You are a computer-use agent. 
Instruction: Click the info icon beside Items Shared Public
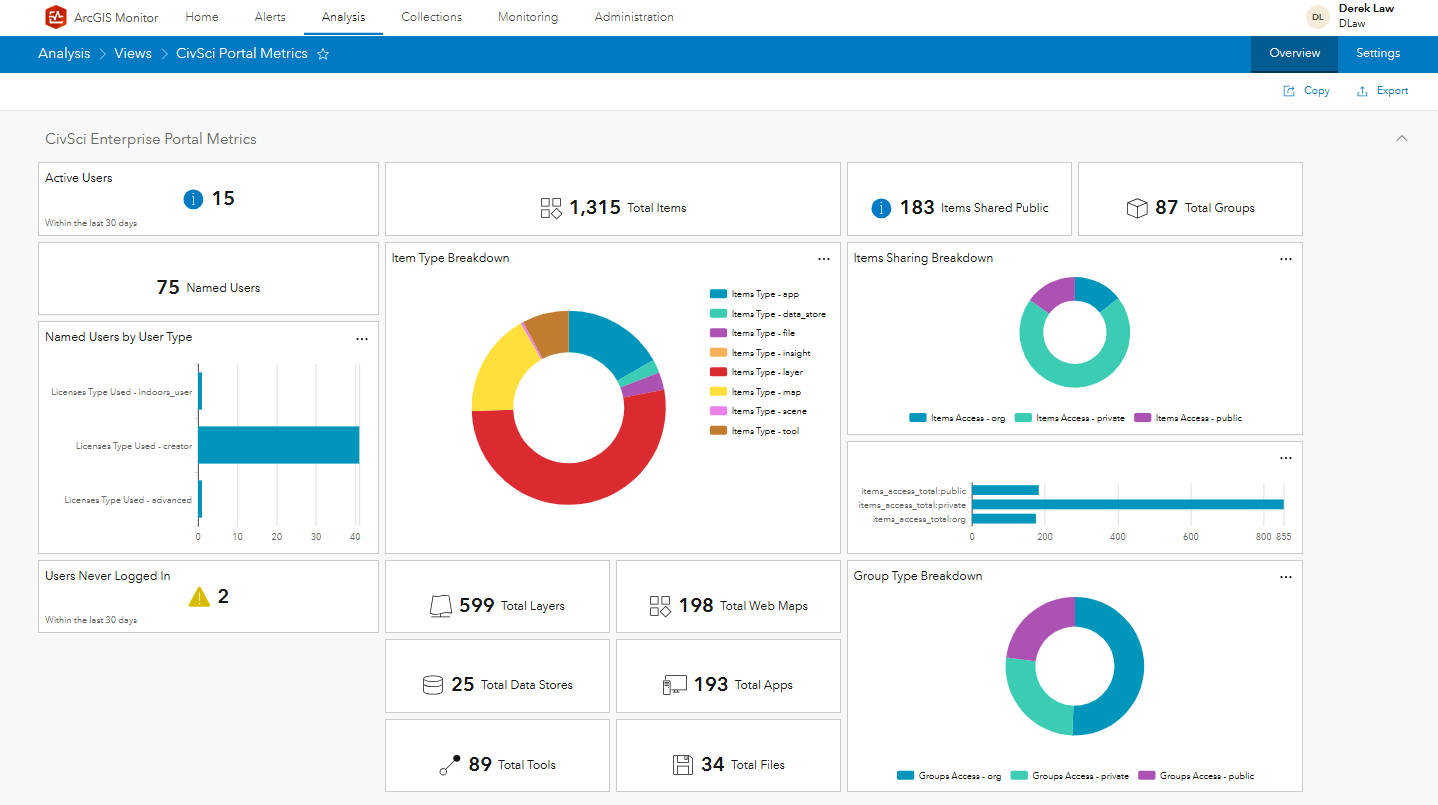coord(881,208)
